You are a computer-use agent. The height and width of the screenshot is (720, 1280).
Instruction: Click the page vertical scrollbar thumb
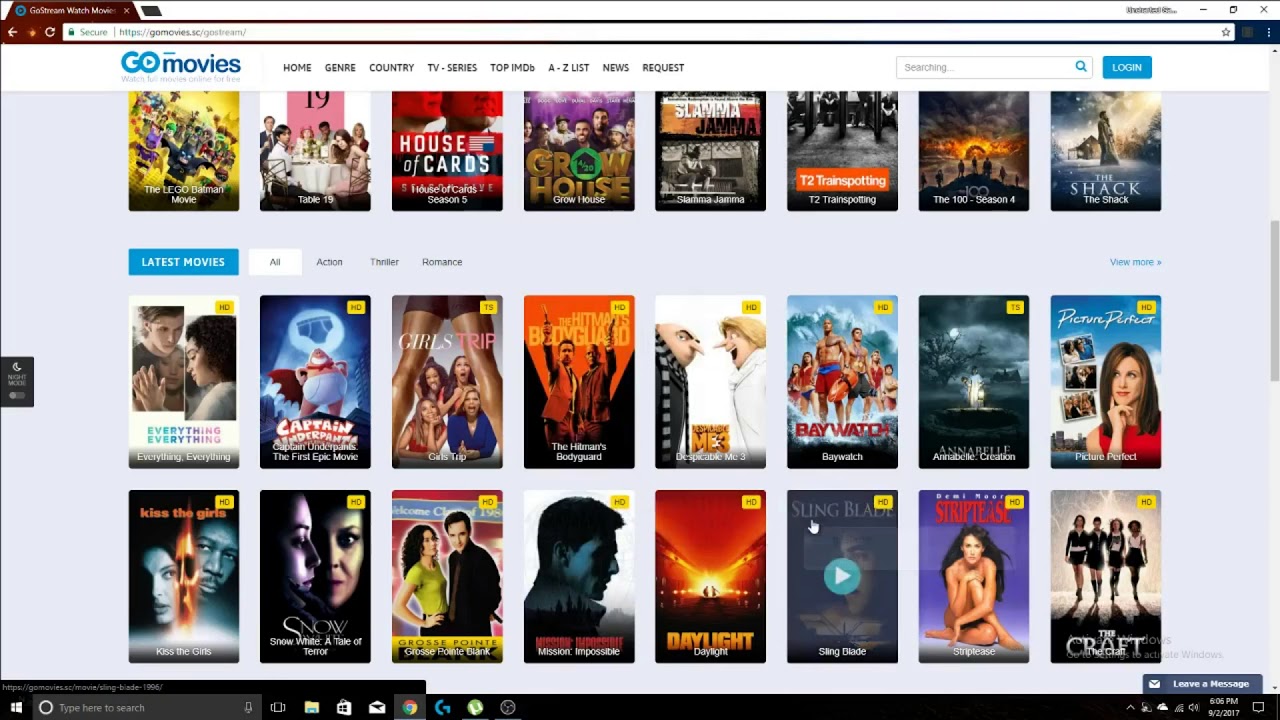pos(1274,300)
